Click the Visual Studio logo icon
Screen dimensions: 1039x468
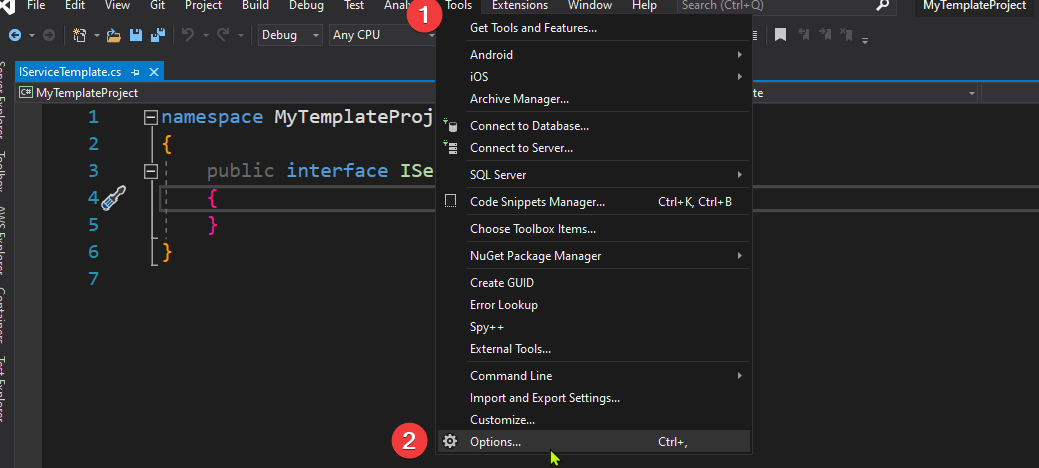tap(8, 5)
